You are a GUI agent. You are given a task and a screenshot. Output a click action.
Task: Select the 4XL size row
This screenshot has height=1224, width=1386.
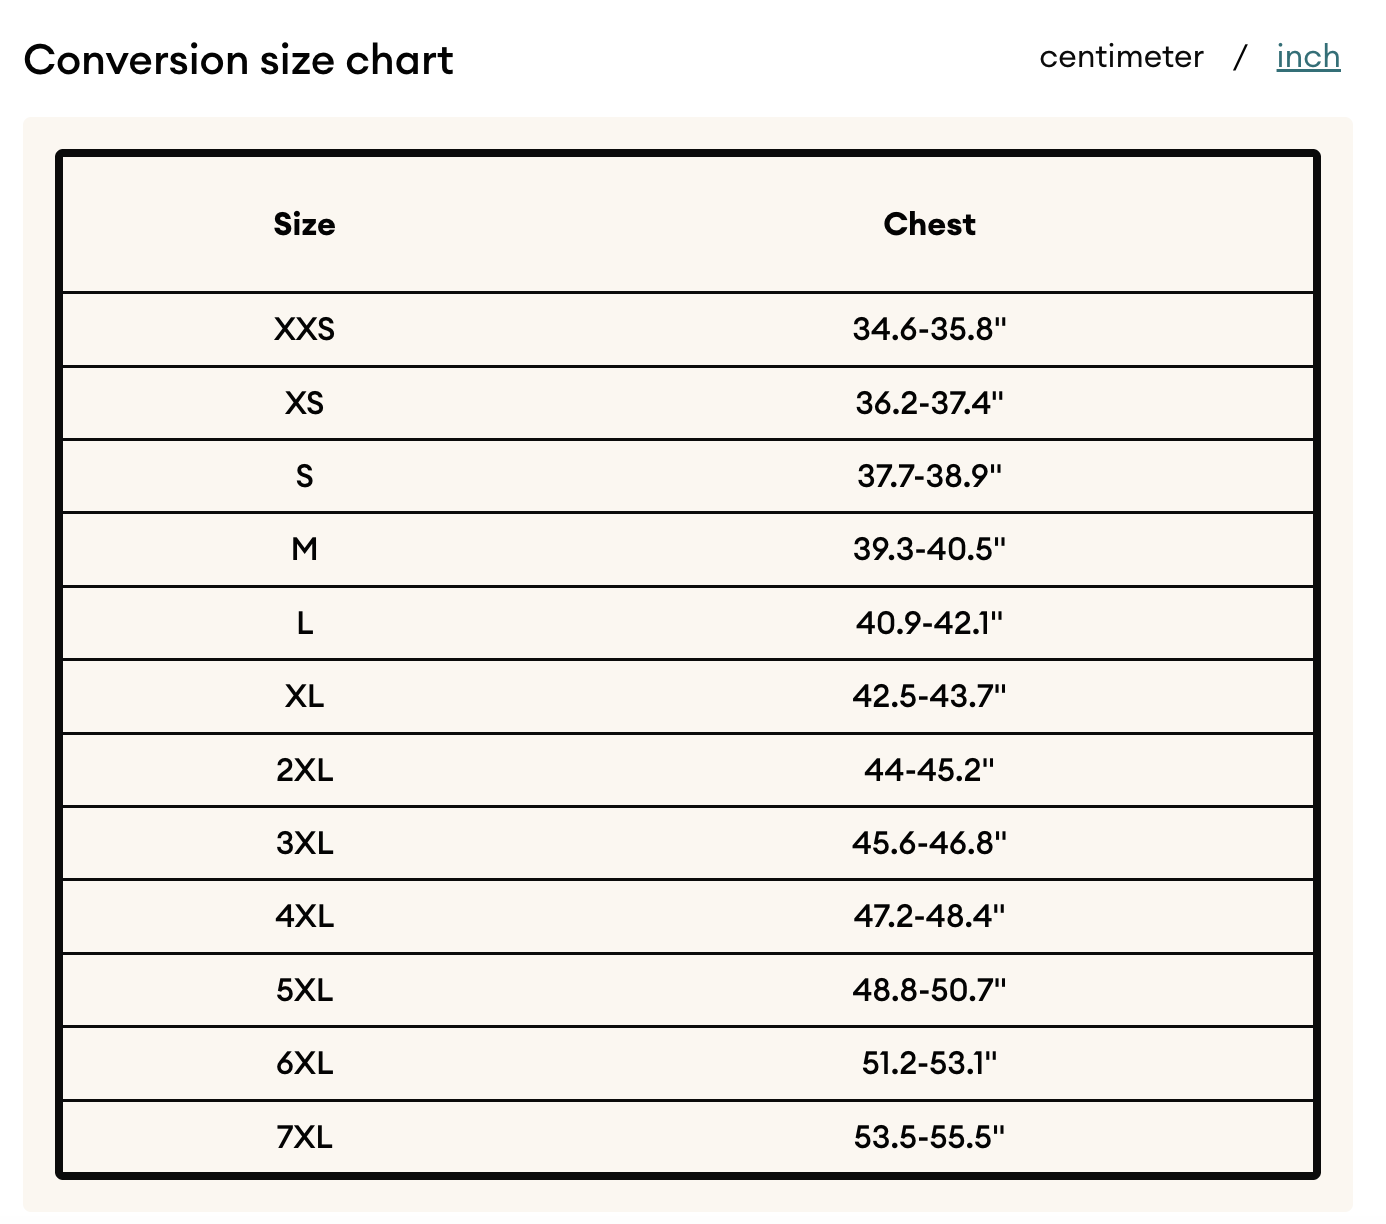pos(688,916)
